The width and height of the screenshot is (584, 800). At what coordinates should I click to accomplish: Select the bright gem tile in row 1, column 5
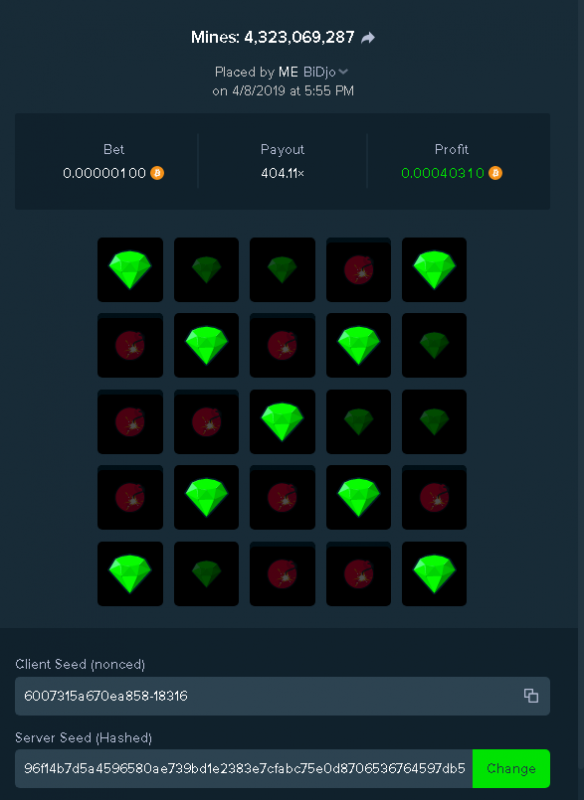coord(434,269)
